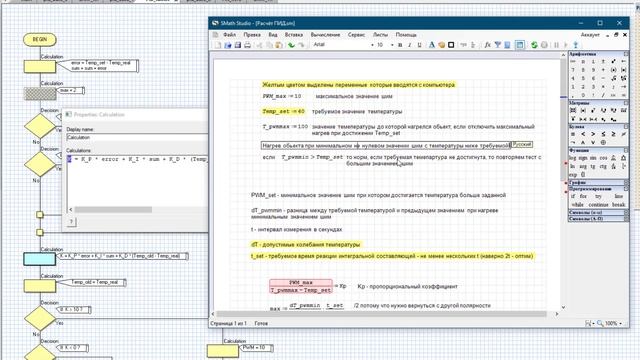This screenshot has height=360, width=640.
Task: Apply underline formatting in SMath toolbar
Action: (x=419, y=45)
